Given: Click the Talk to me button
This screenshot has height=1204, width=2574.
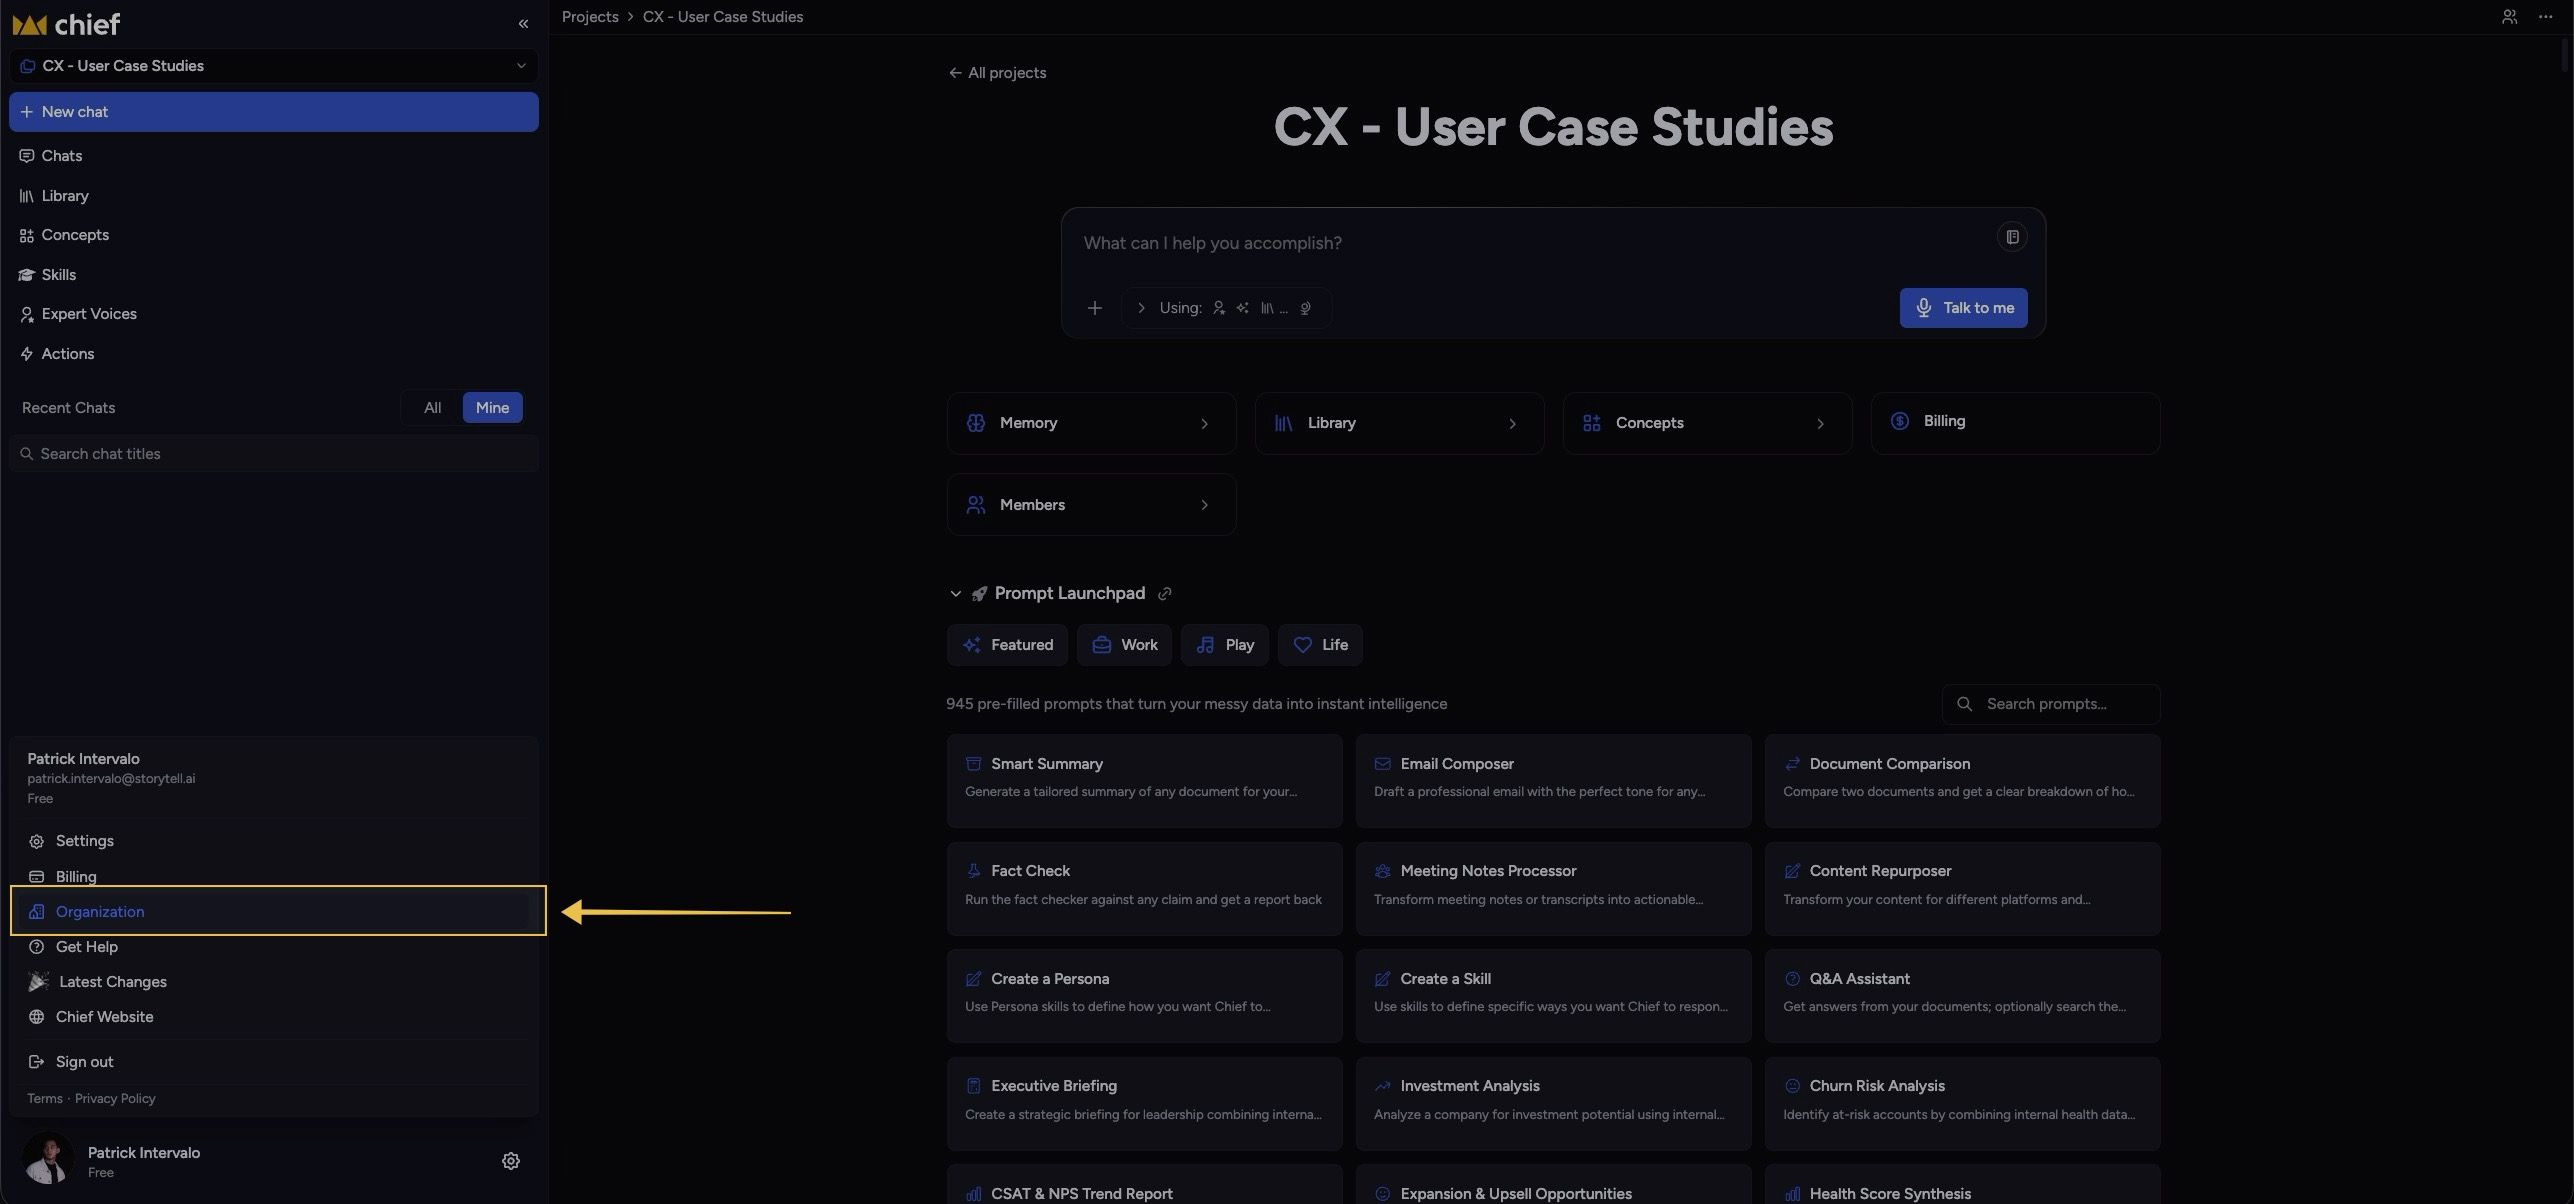Looking at the screenshot, I should [1963, 308].
